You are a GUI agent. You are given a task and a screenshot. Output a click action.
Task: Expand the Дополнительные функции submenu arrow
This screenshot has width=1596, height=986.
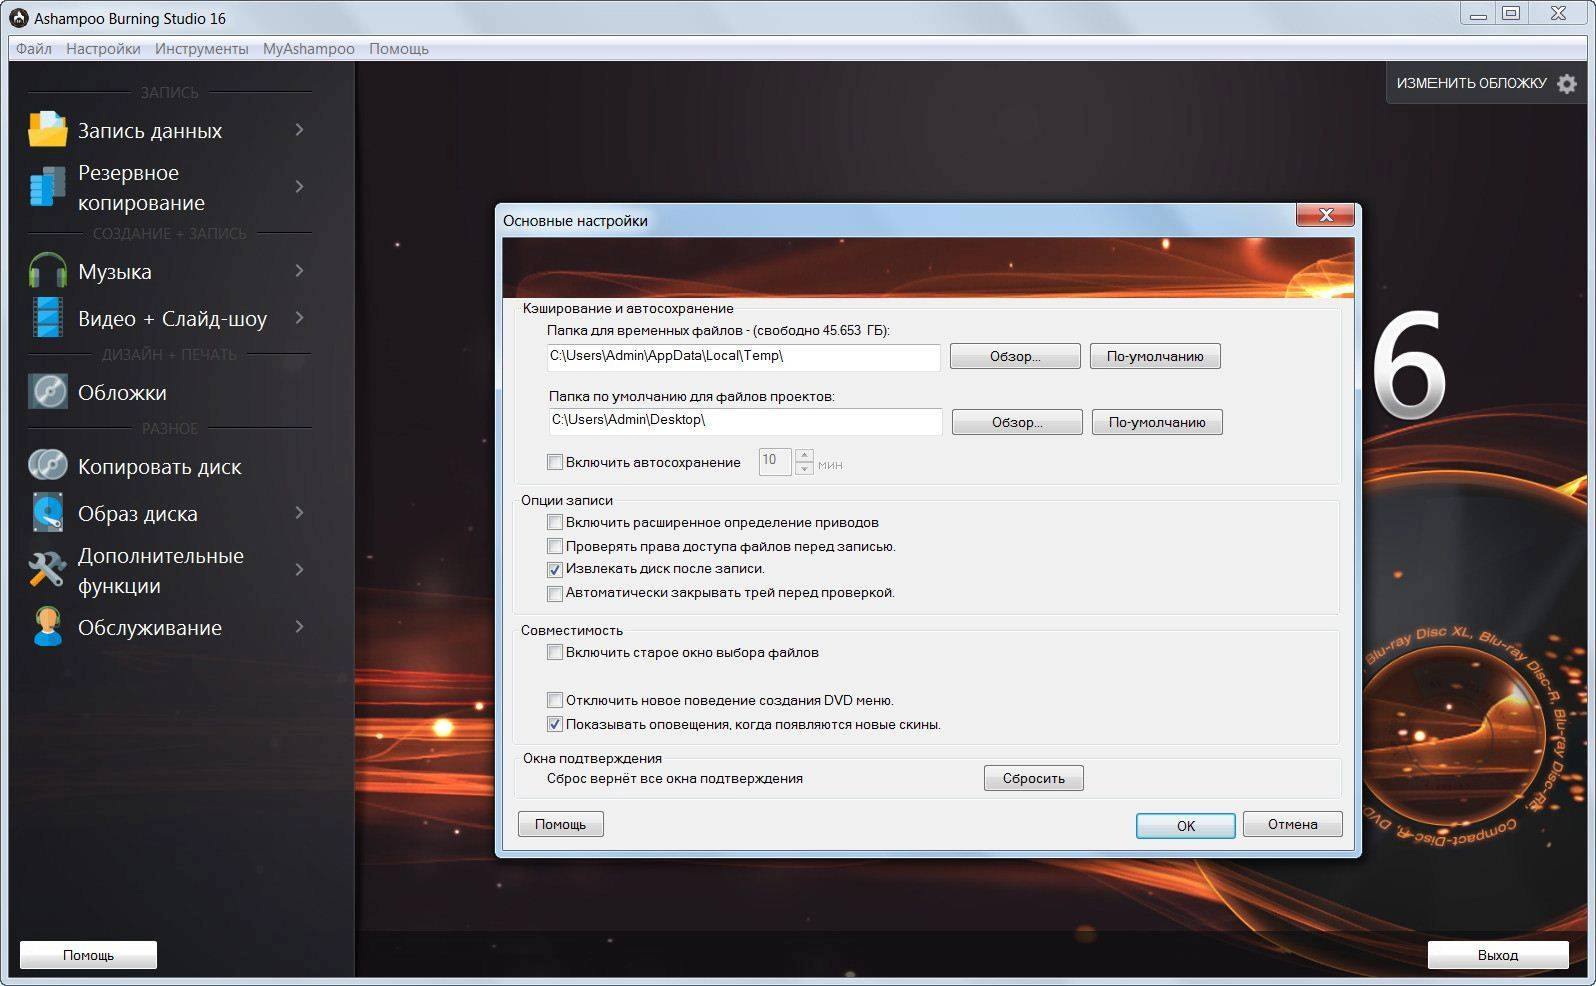[x=299, y=570]
